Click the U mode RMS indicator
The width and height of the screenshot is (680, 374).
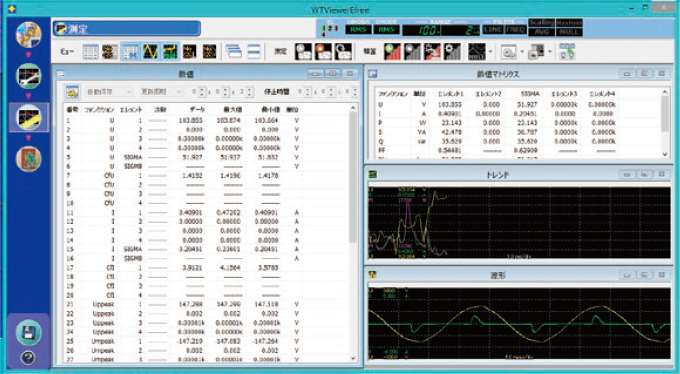click(x=358, y=30)
